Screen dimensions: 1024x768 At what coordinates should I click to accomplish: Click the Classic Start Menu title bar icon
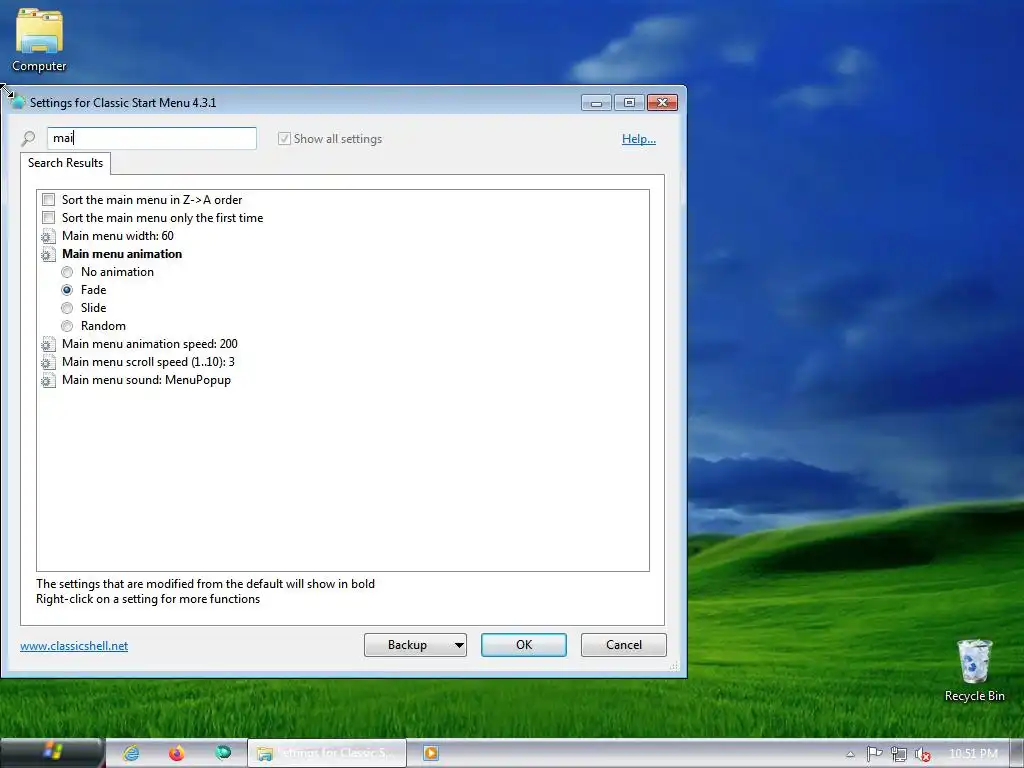coord(17,103)
